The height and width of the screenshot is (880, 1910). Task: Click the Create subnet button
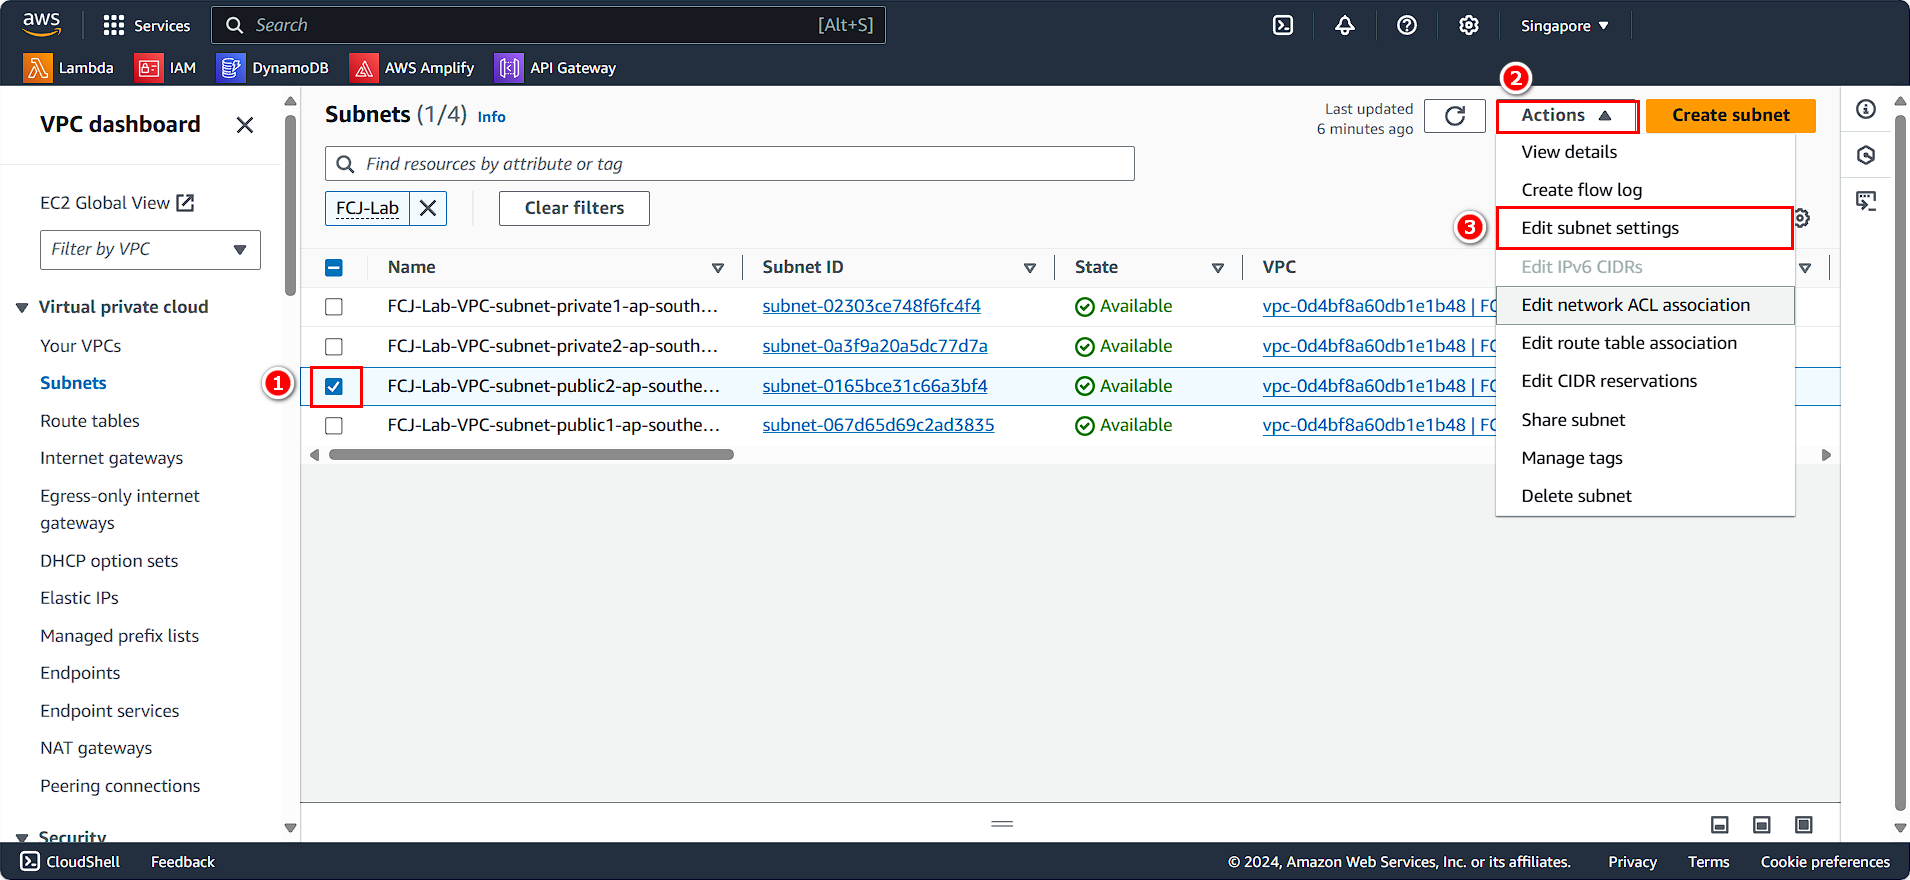(x=1731, y=116)
